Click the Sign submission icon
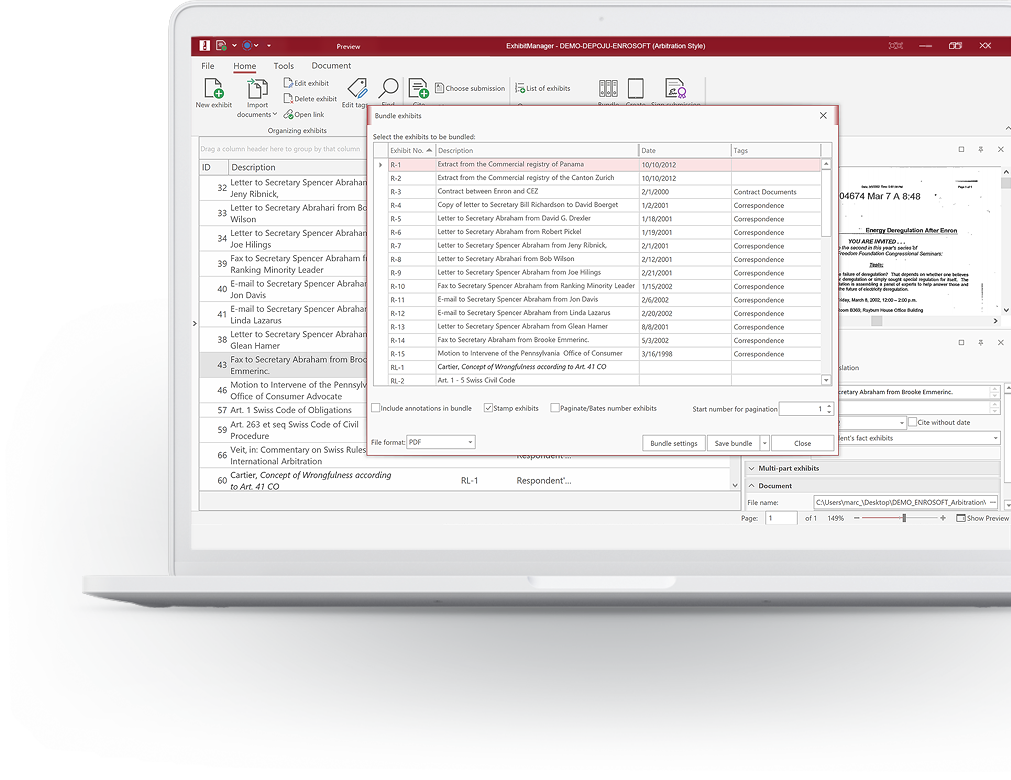 [x=675, y=88]
